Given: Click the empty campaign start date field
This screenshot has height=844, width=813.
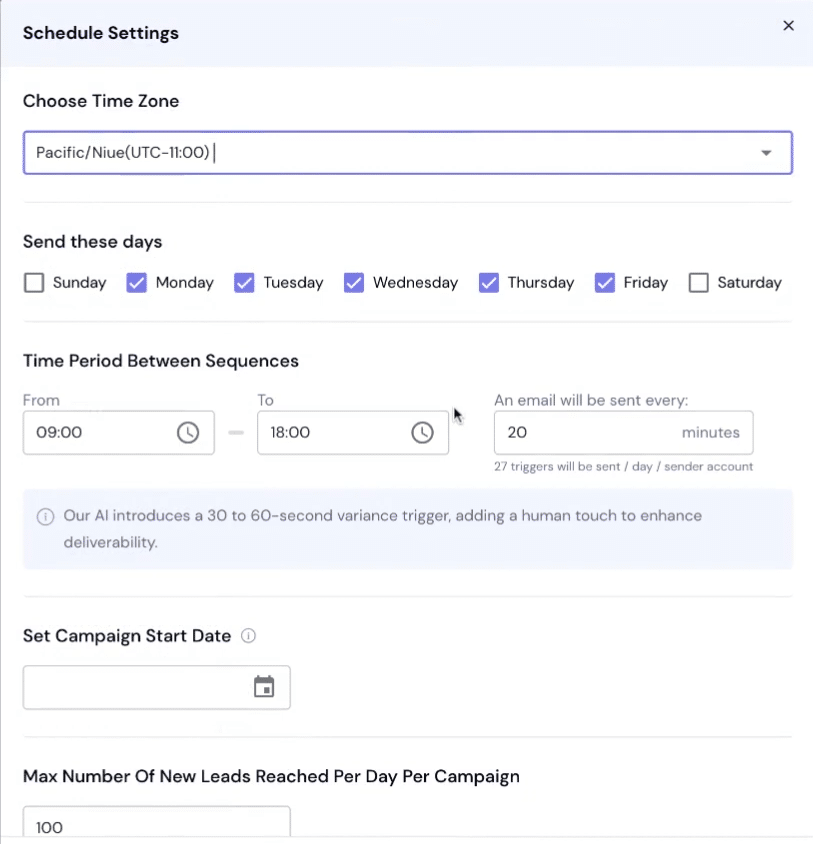Looking at the screenshot, I should tap(157, 687).
